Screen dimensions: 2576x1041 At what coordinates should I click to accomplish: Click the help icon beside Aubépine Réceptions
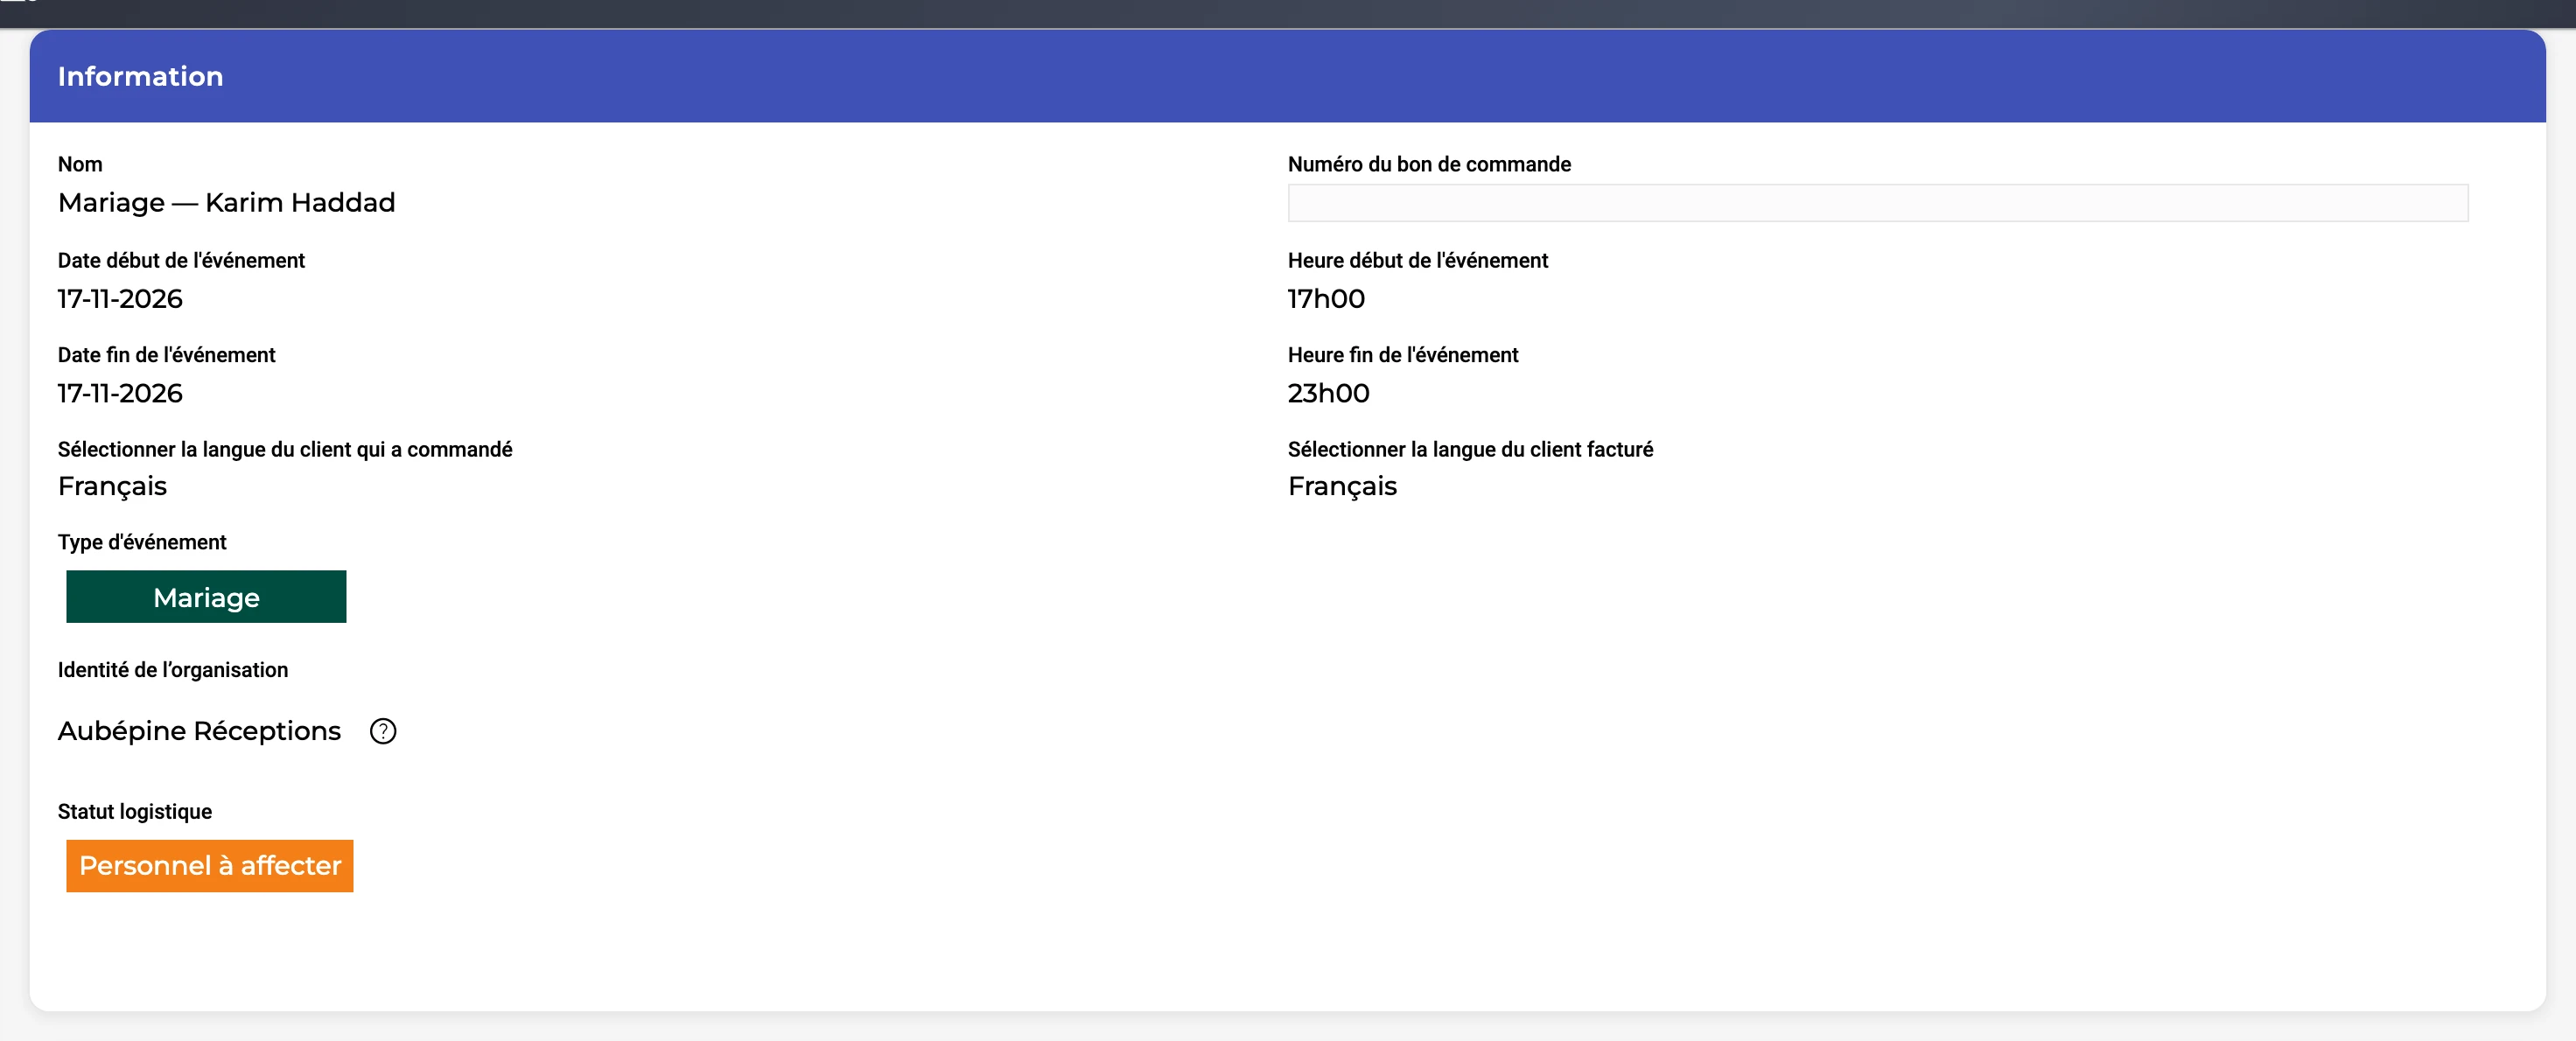(x=383, y=731)
